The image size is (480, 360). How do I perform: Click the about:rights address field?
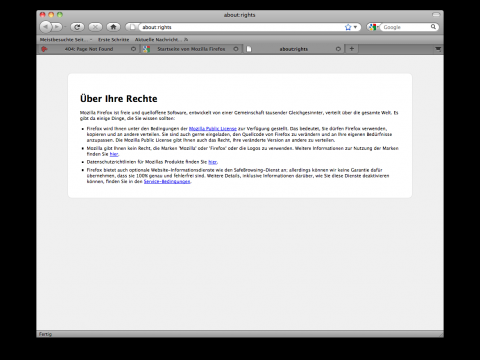(x=242, y=27)
